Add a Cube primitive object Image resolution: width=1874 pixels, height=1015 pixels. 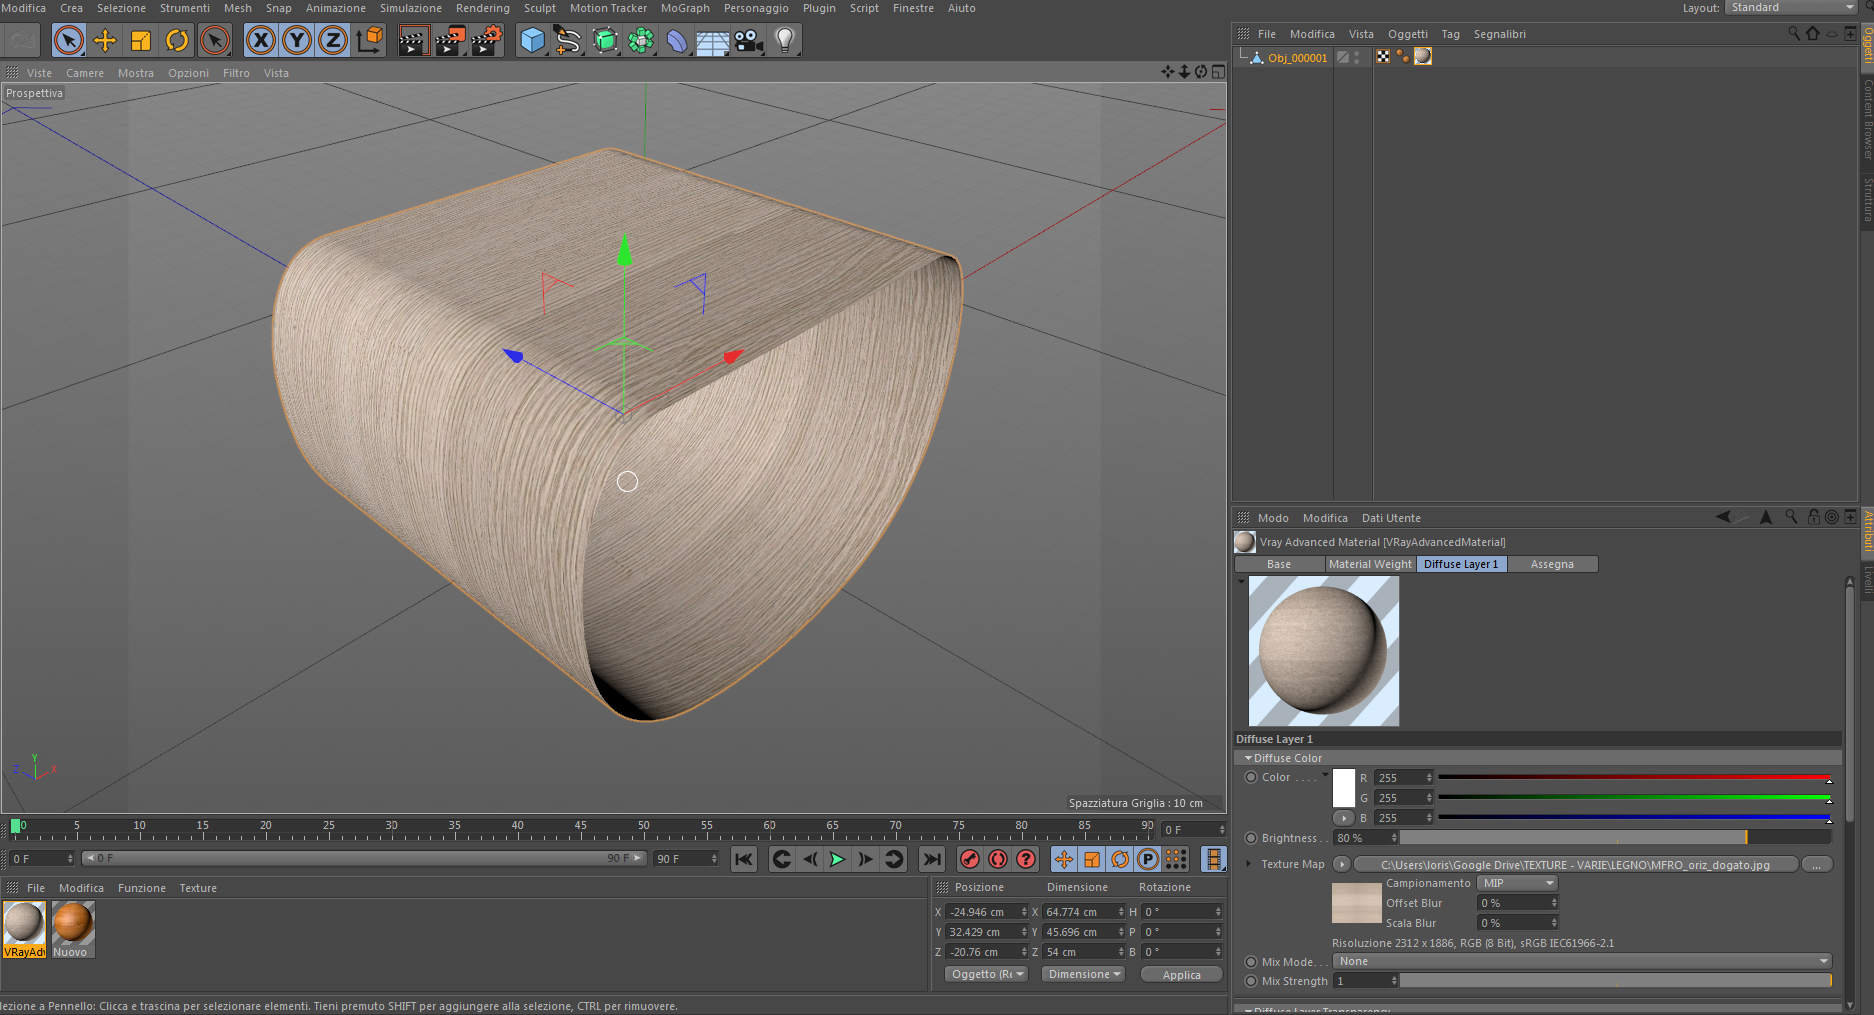pos(533,41)
